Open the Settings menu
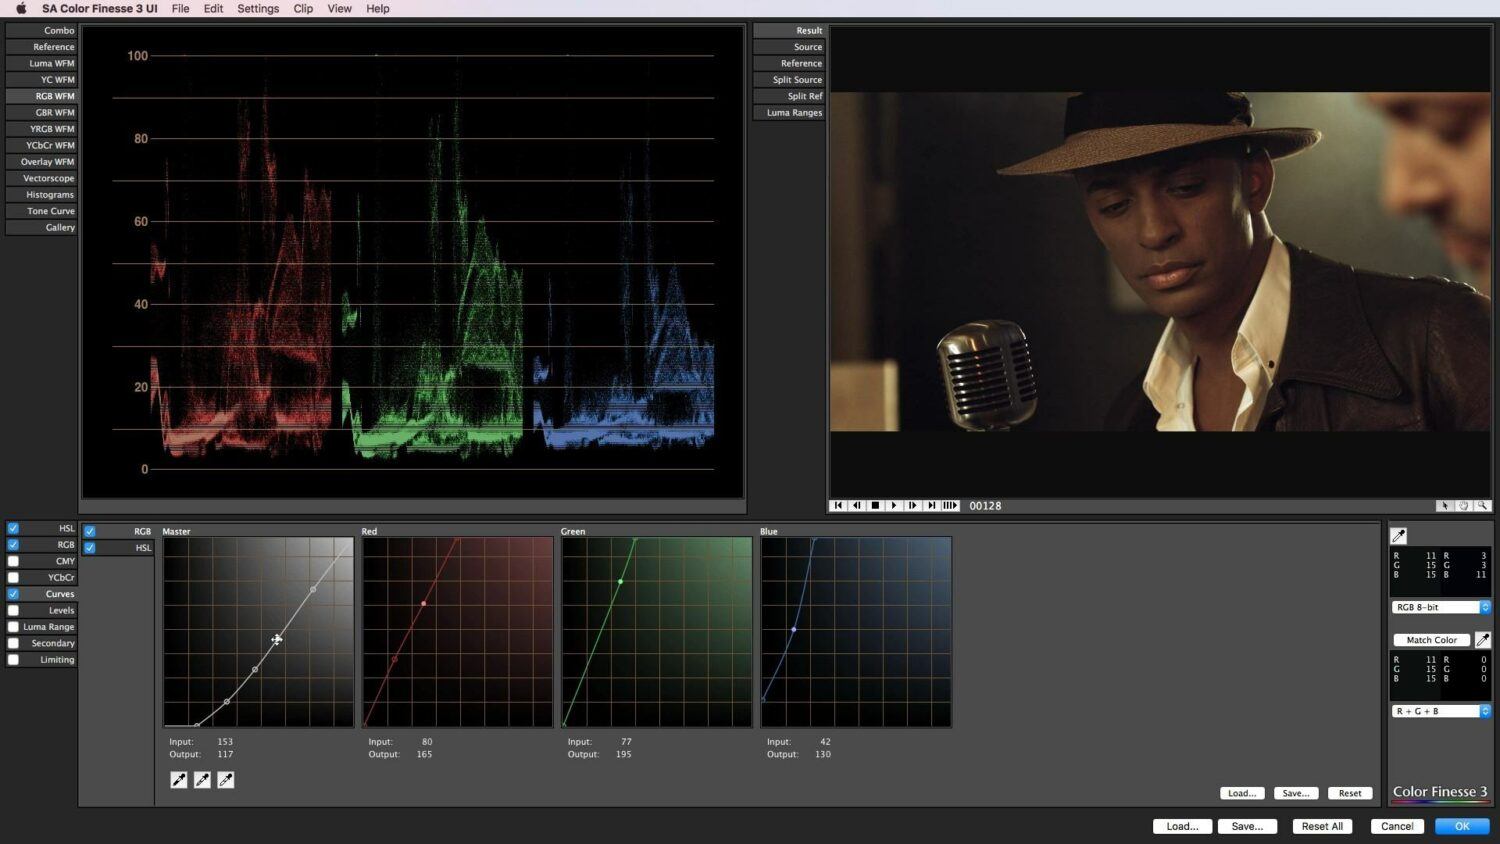Viewport: 1500px width, 844px height. coord(258,8)
